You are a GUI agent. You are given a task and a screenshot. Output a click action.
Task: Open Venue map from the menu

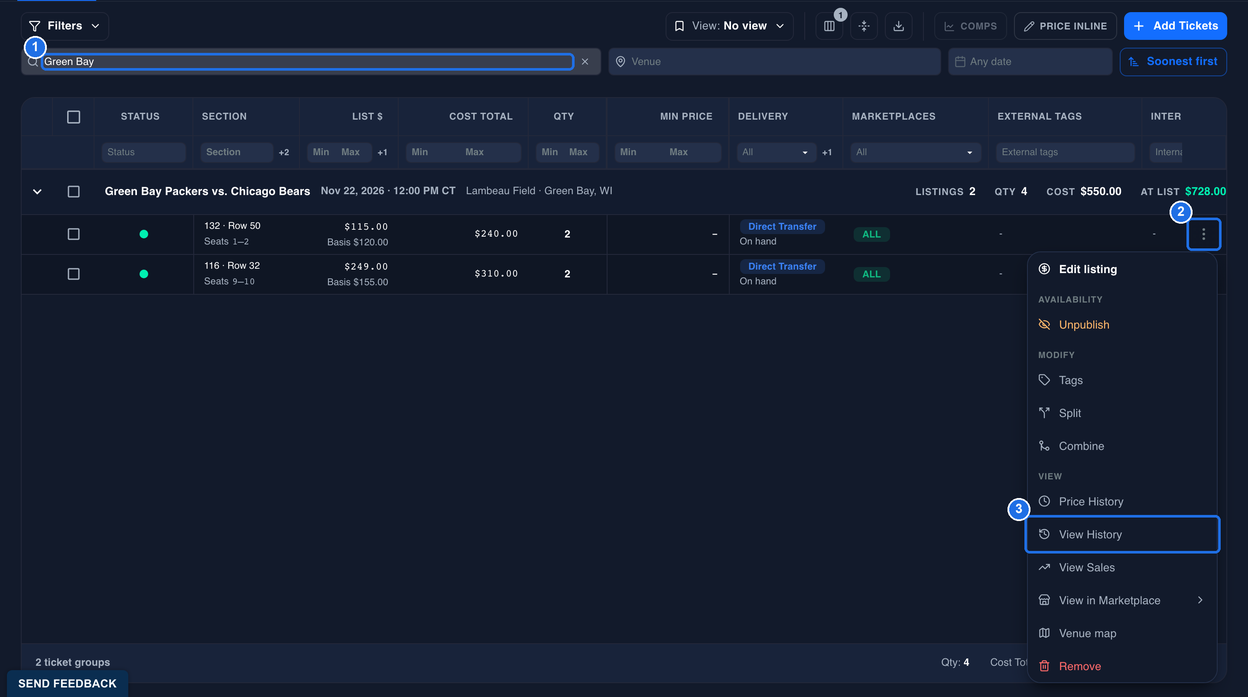(x=1122, y=634)
